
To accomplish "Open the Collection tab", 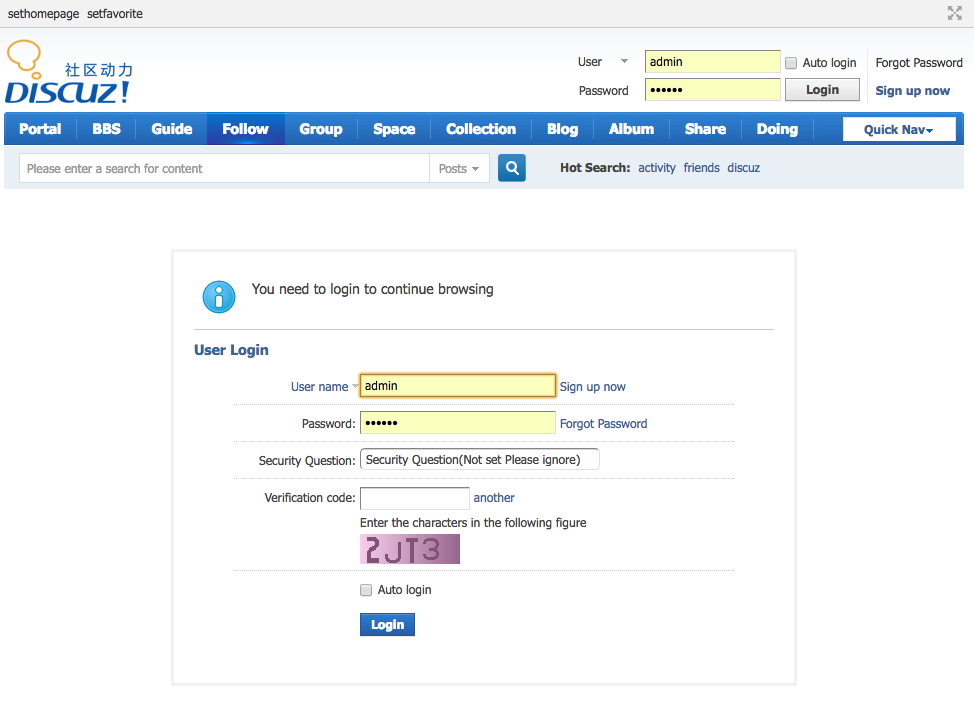I will (481, 129).
